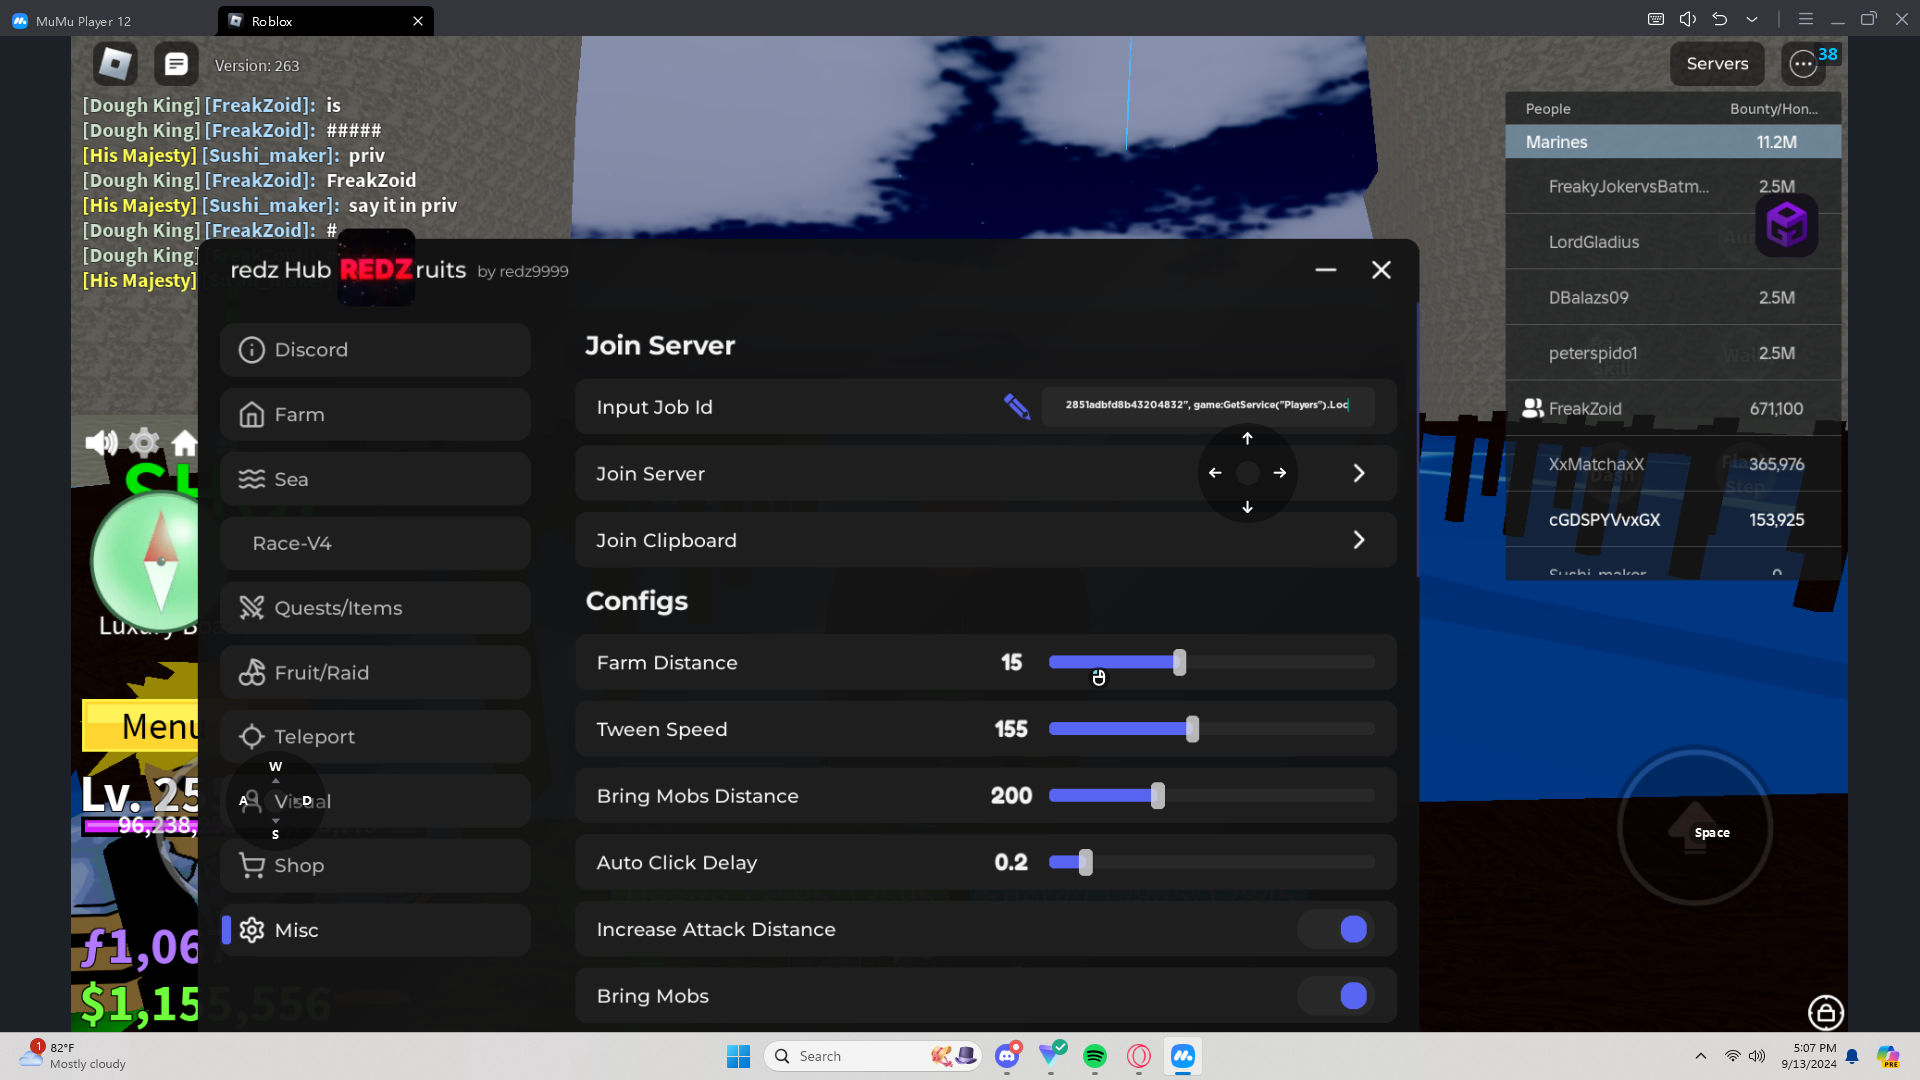1920x1080 pixels.
Task: Click the Farm Distance slider
Action: coord(1211,662)
